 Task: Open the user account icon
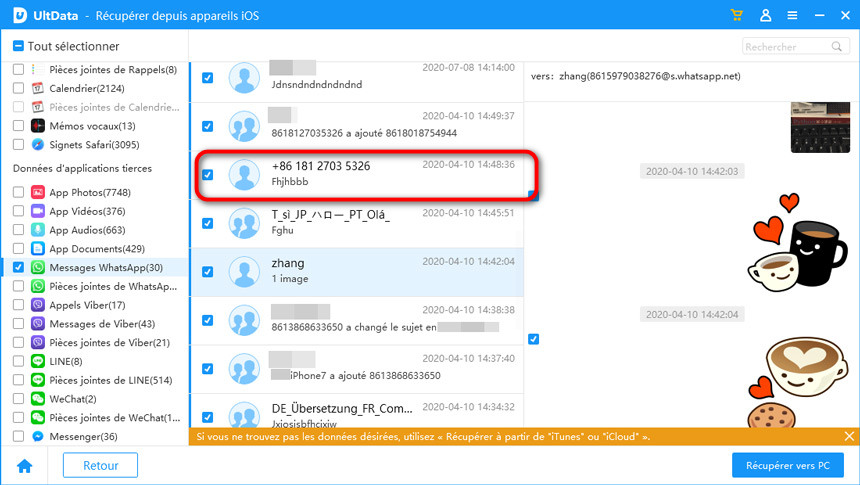tap(765, 15)
